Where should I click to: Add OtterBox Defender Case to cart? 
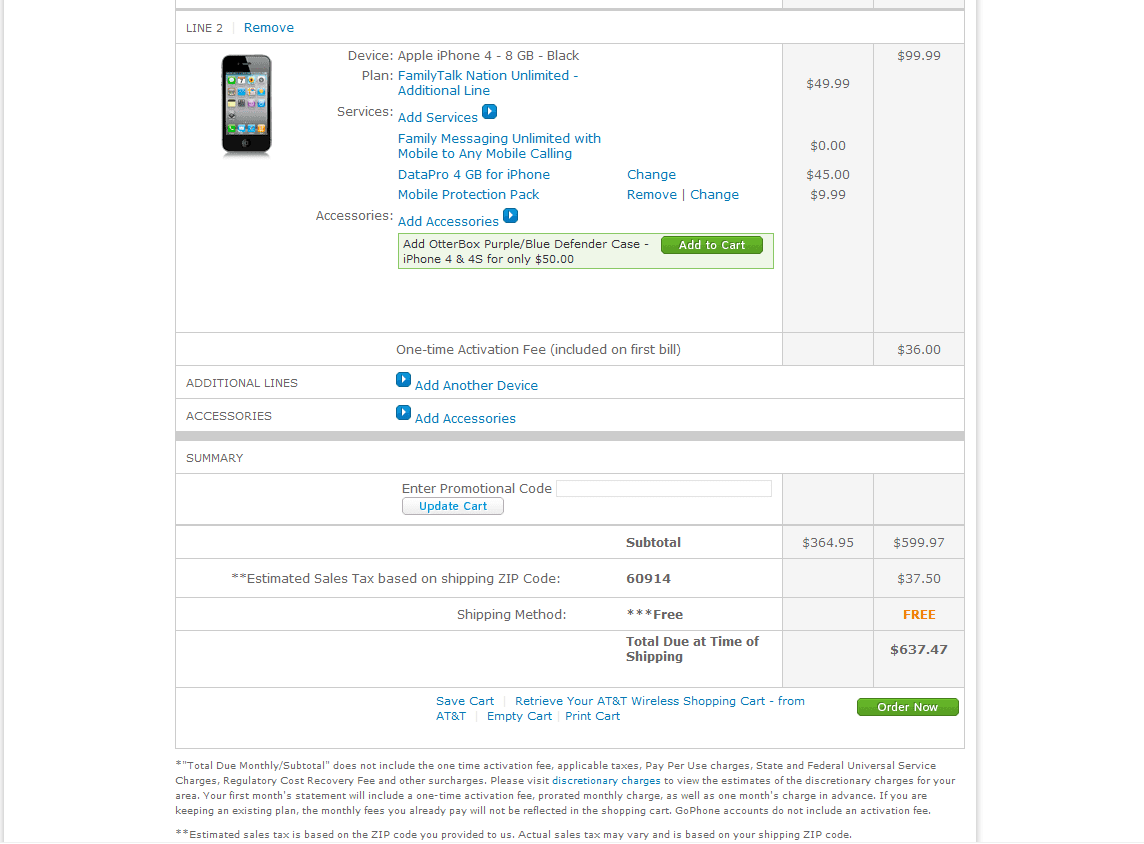711,245
